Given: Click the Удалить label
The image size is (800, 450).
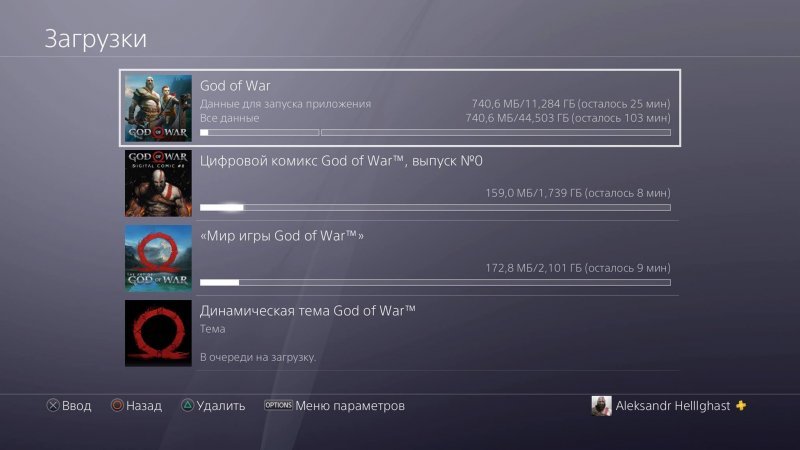Looking at the screenshot, I should [x=221, y=406].
